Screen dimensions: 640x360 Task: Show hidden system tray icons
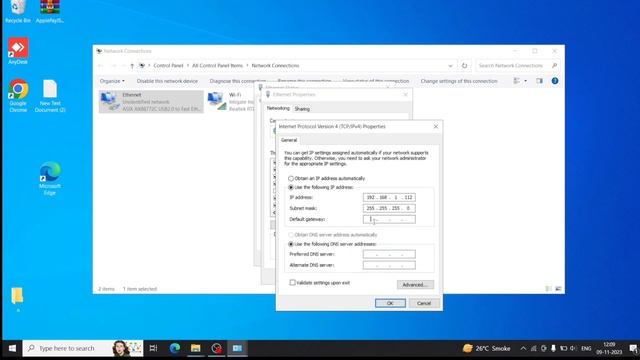(x=523, y=348)
